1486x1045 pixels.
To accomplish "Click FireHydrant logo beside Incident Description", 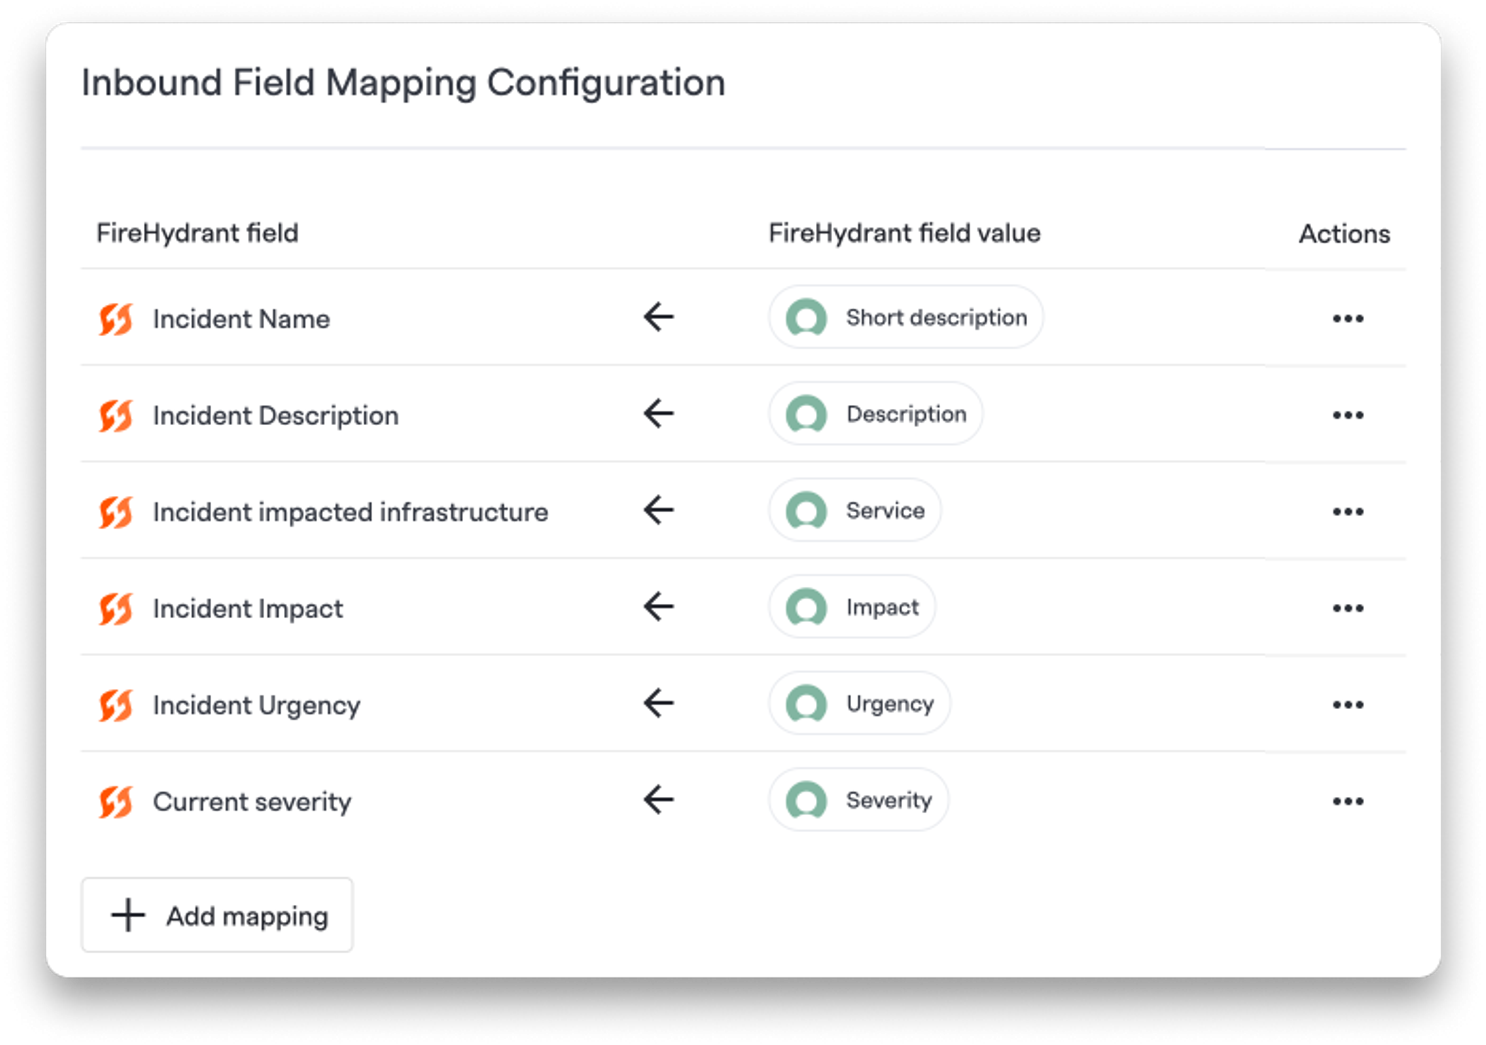I will pos(116,415).
